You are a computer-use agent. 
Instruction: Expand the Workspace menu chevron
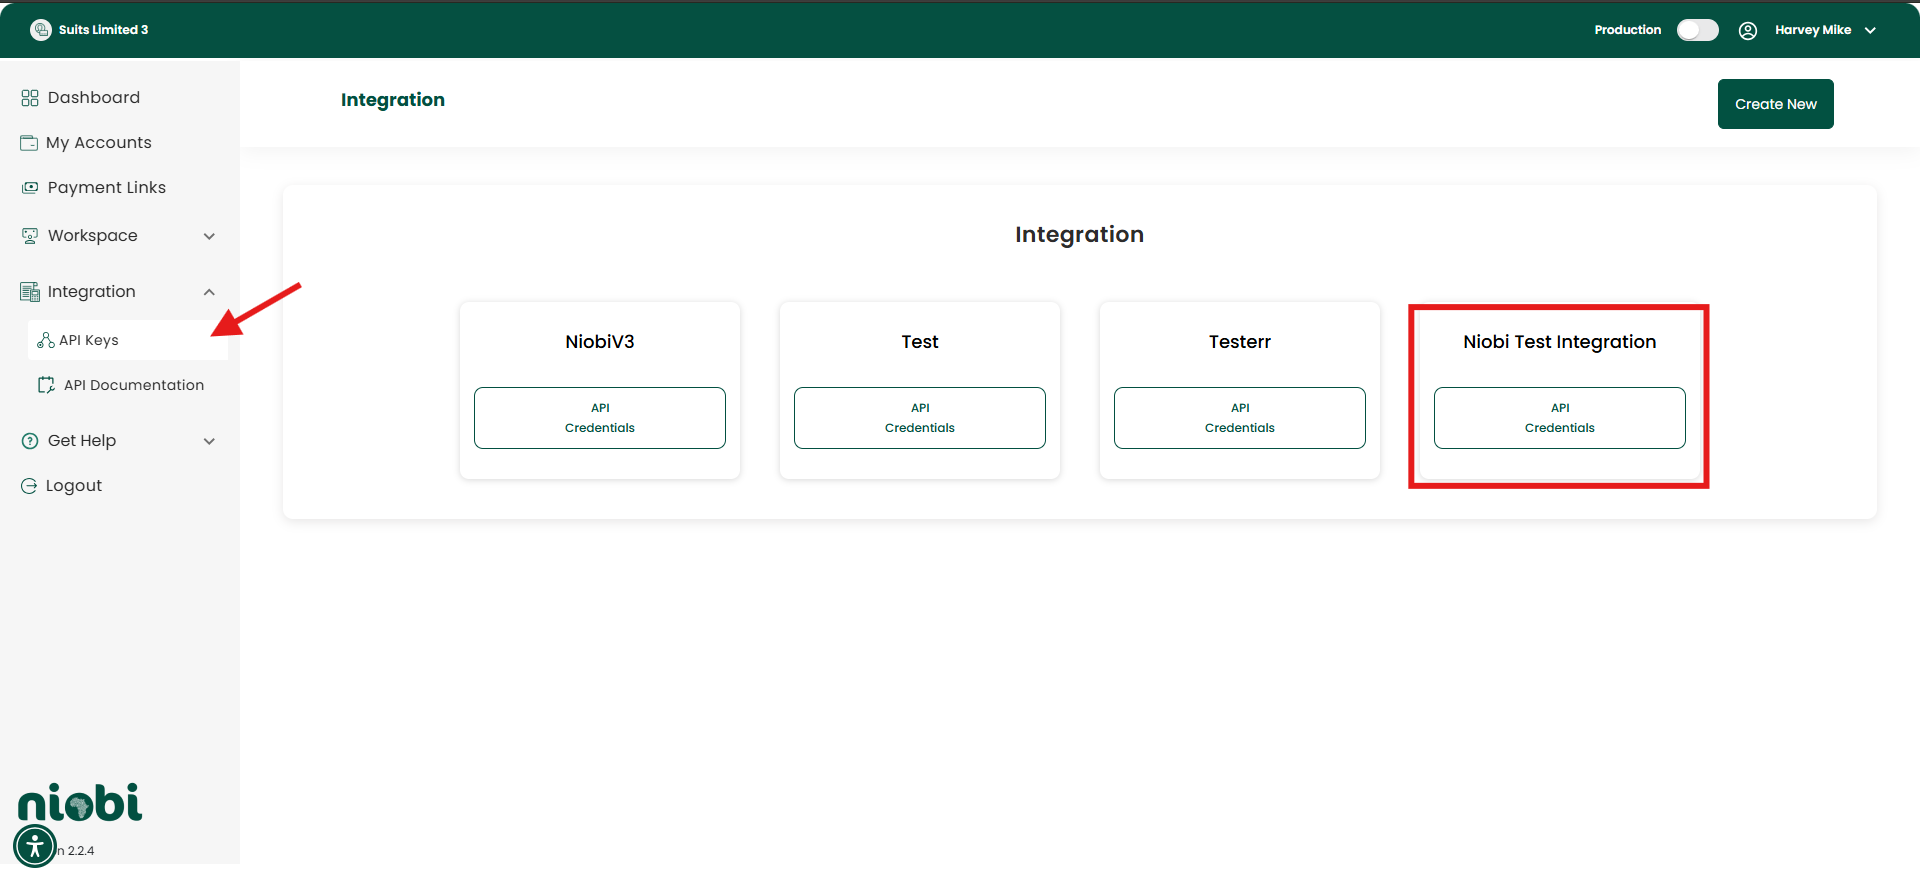click(209, 237)
